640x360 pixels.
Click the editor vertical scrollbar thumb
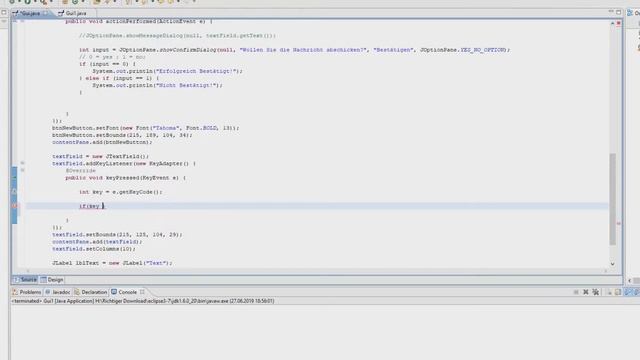[x=612, y=199]
